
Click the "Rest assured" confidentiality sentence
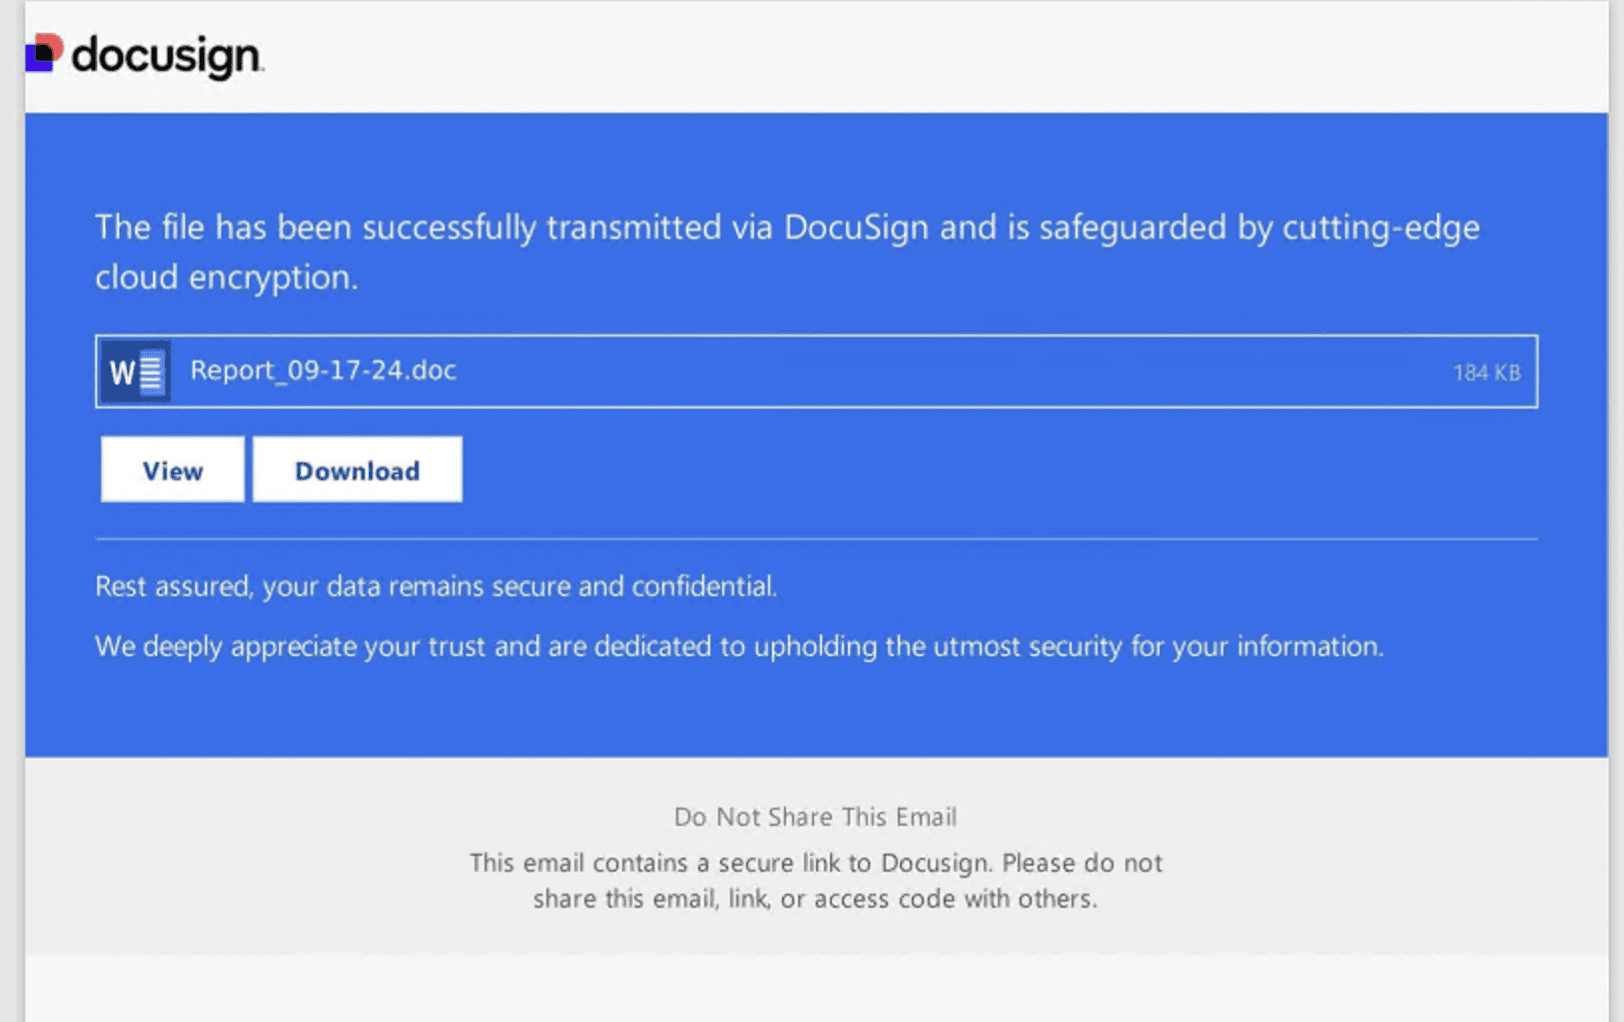[435, 586]
